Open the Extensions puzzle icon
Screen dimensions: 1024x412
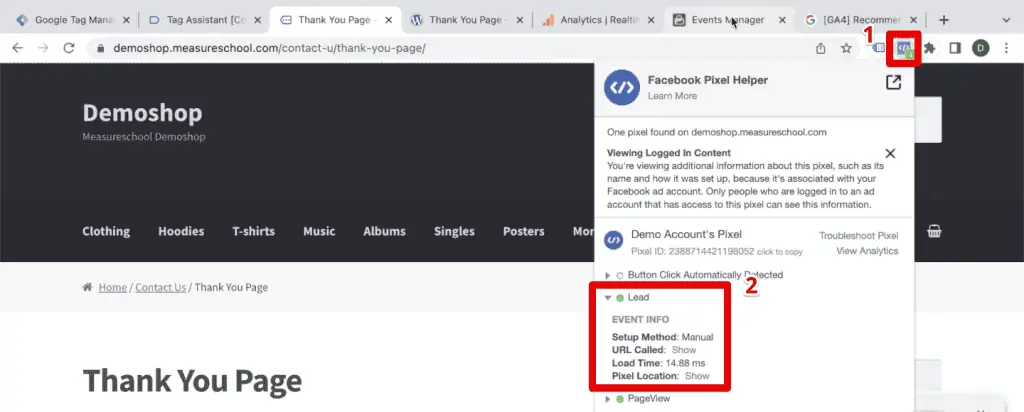coord(929,48)
